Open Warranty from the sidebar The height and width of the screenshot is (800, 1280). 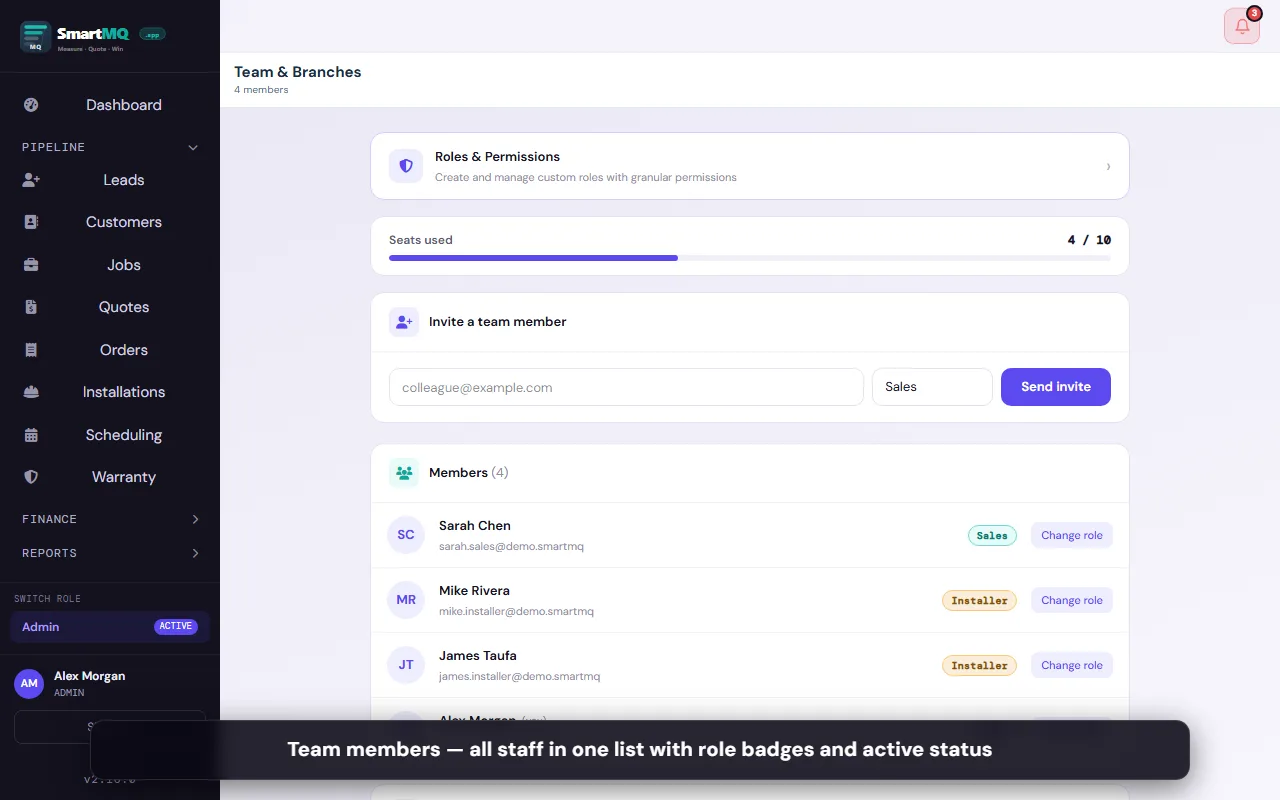point(110,477)
